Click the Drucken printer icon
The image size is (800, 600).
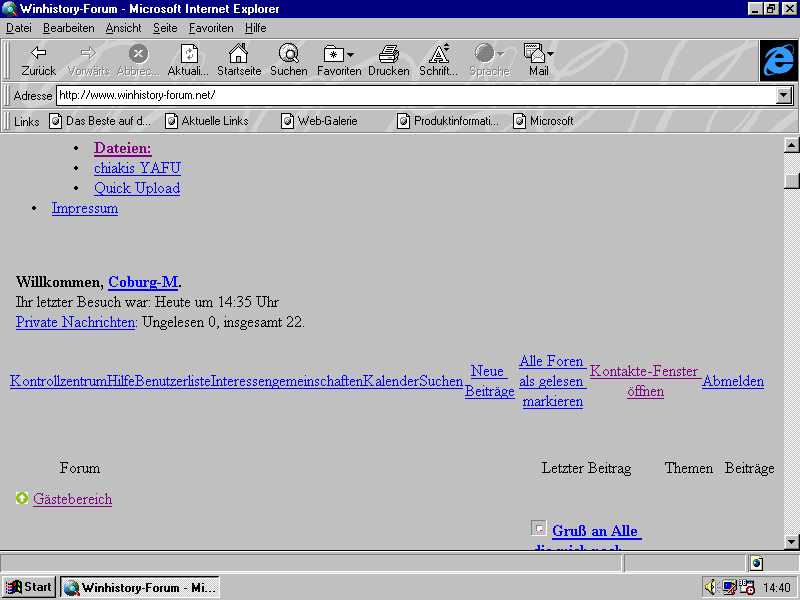click(x=388, y=54)
